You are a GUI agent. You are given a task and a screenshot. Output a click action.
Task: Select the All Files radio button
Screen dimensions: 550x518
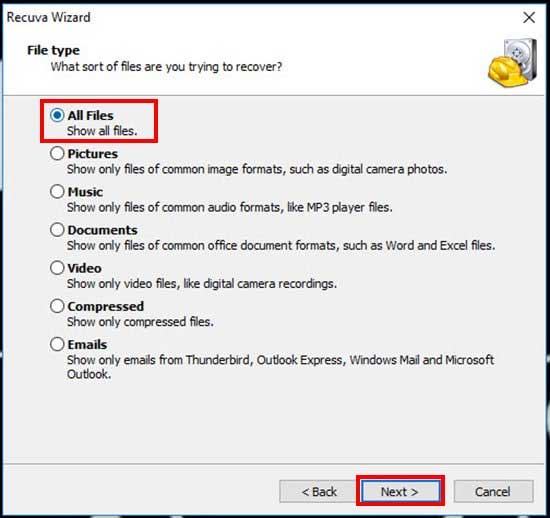[x=57, y=115]
